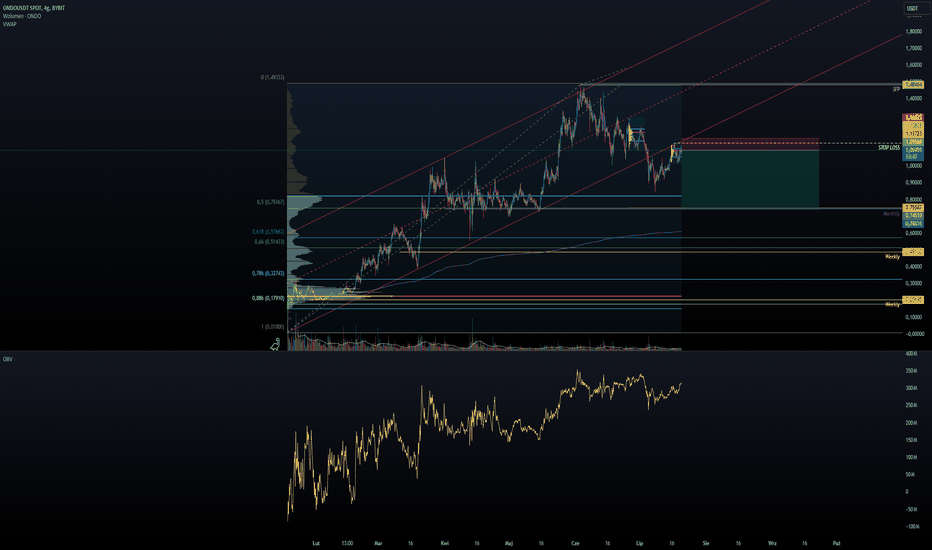
Task: Click the 0,618 Fibonacci level label
Action: click(x=268, y=232)
